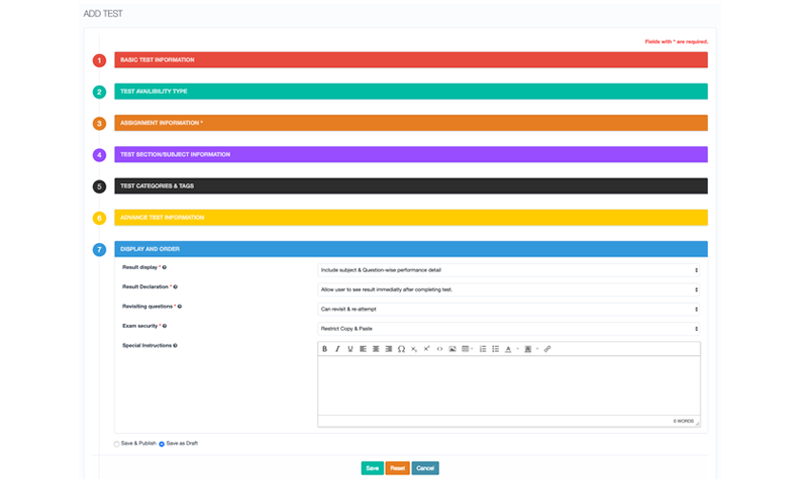Open Revisiting questions dropdown
Image resolution: width=800 pixels, height=480 pixels.
(508, 309)
